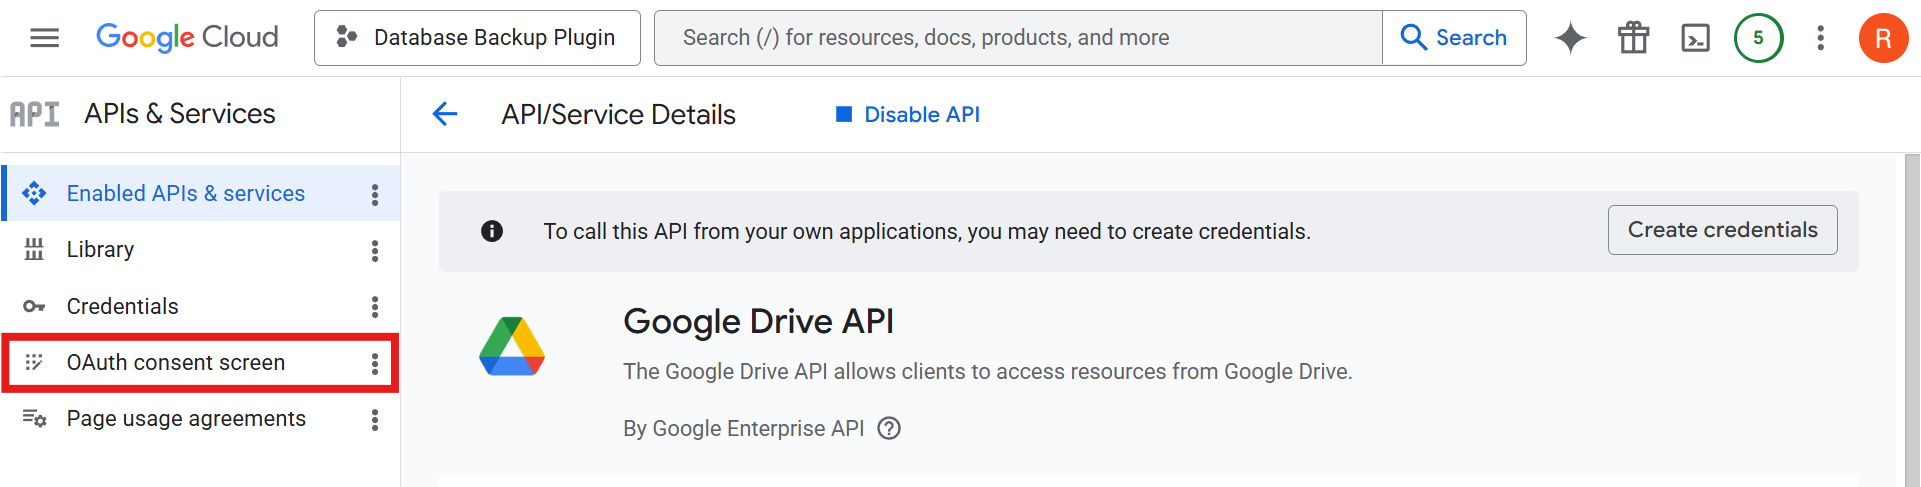Image resolution: width=1921 pixels, height=487 pixels.
Task: Open the Gemini sparkle assistant icon
Action: pos(1570,38)
